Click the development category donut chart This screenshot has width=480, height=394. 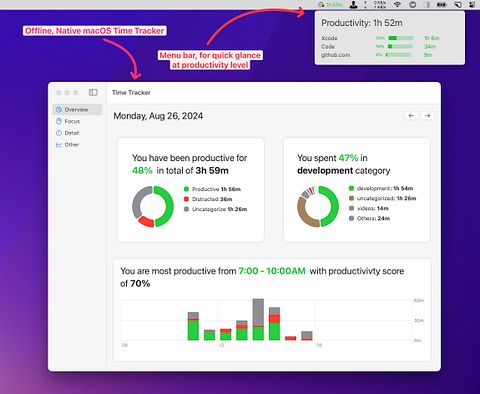point(318,206)
